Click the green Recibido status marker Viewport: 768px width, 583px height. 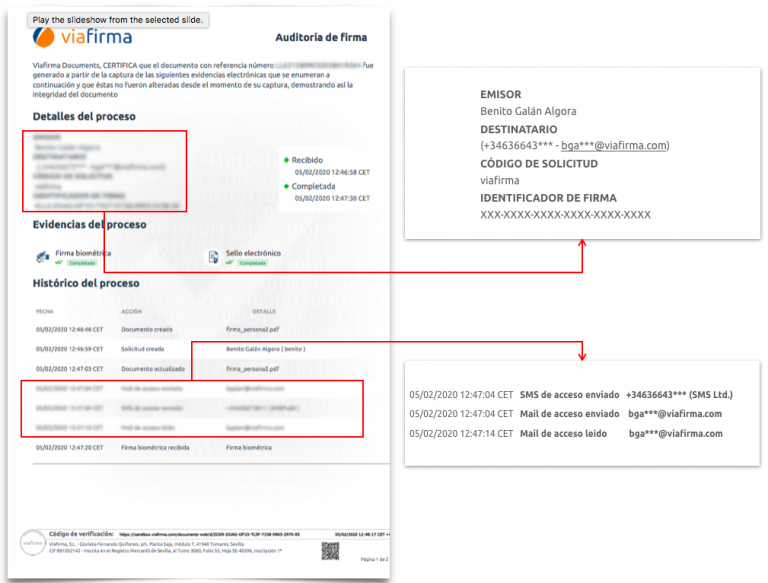coord(286,160)
